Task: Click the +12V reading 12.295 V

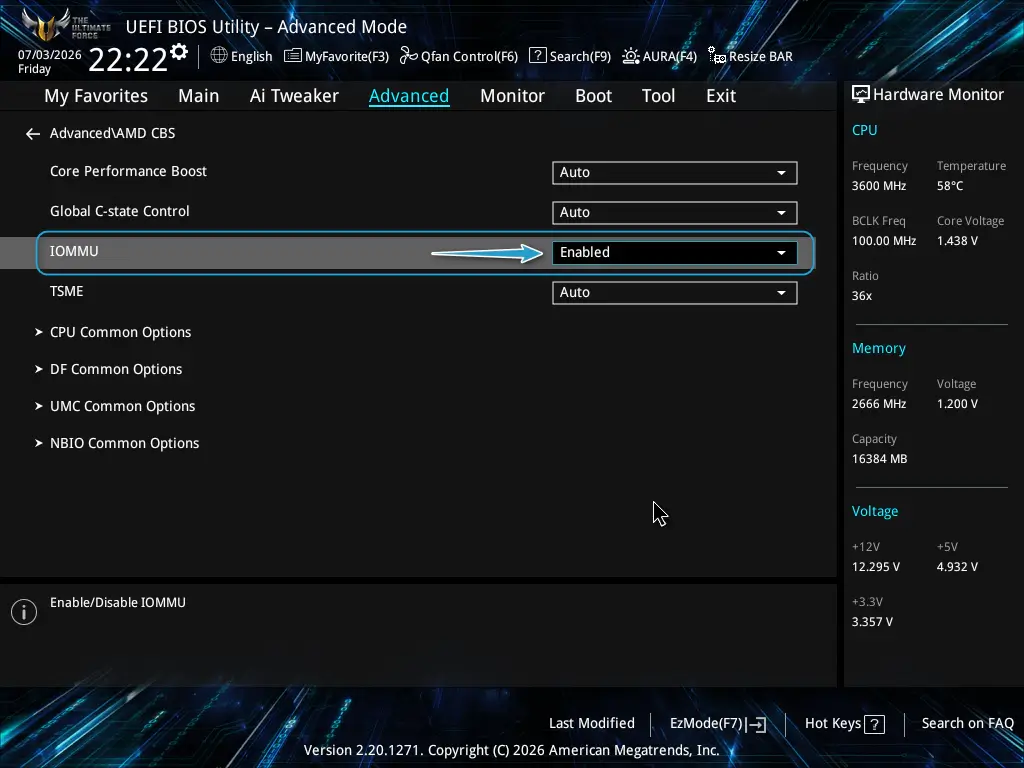Action: pos(875,567)
